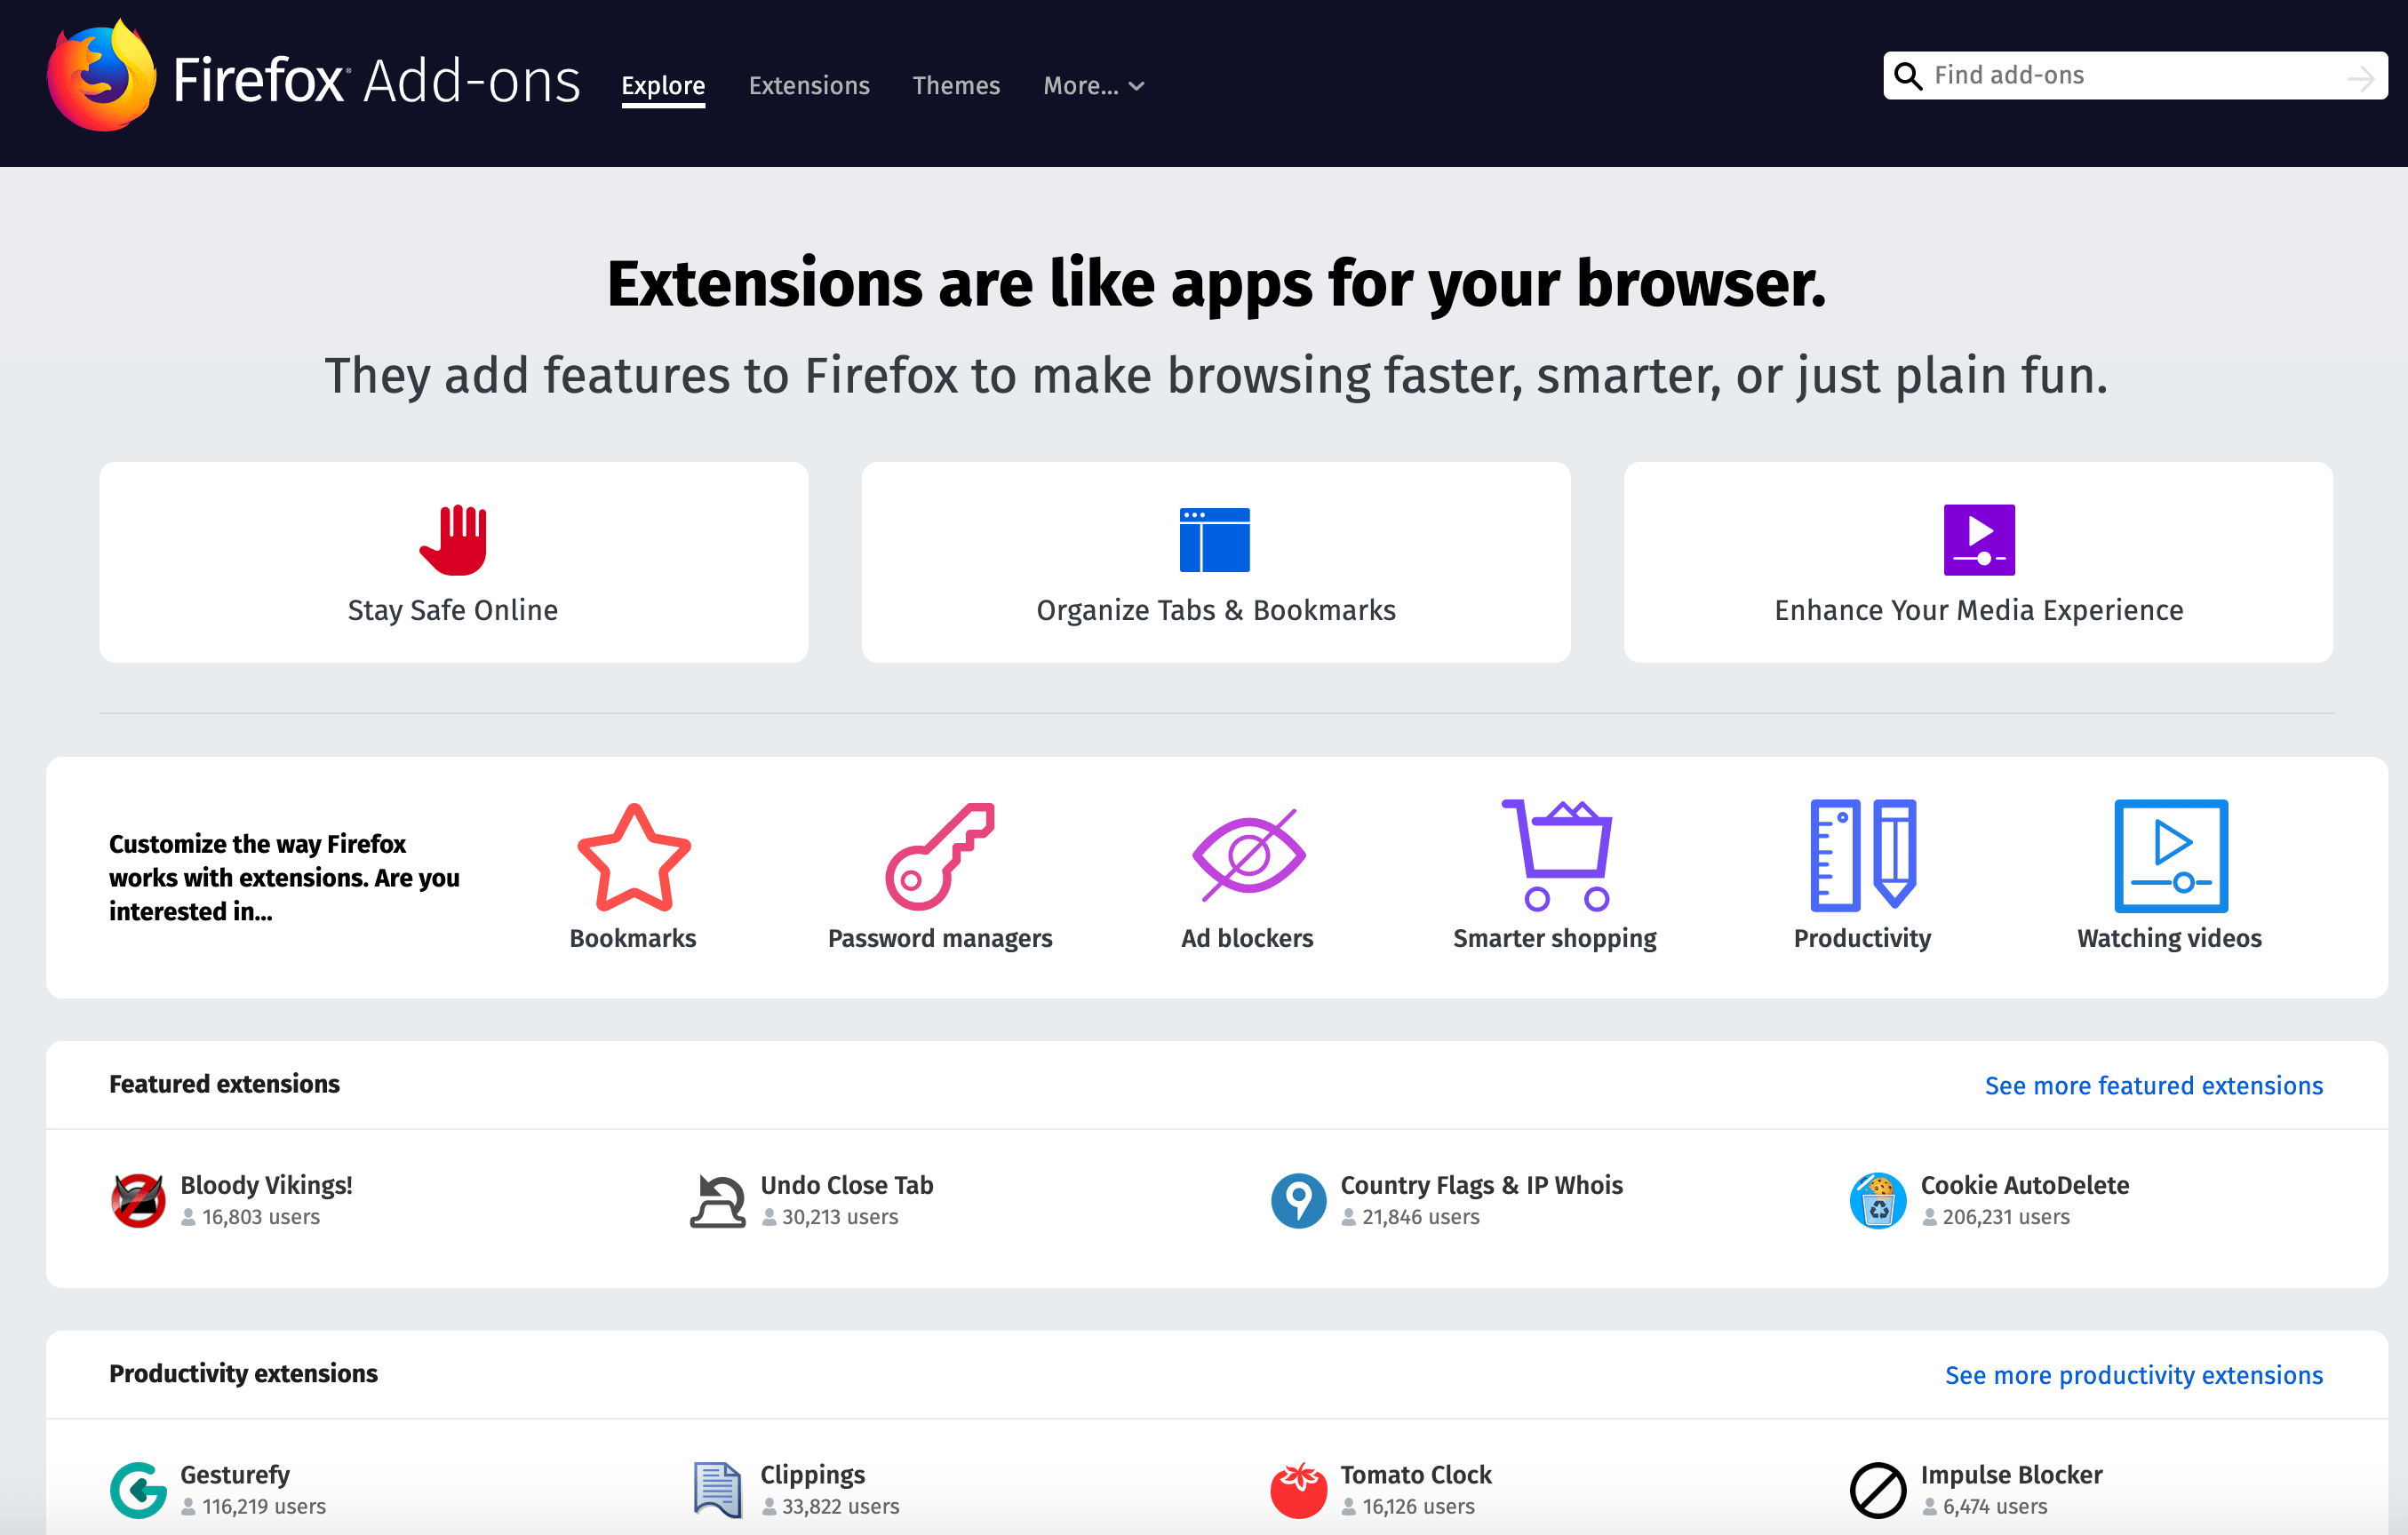Screen dimensions: 2408x1535
Task: Open the Bloody Vikings! extension title
Action: pyautogui.click(x=266, y=1185)
